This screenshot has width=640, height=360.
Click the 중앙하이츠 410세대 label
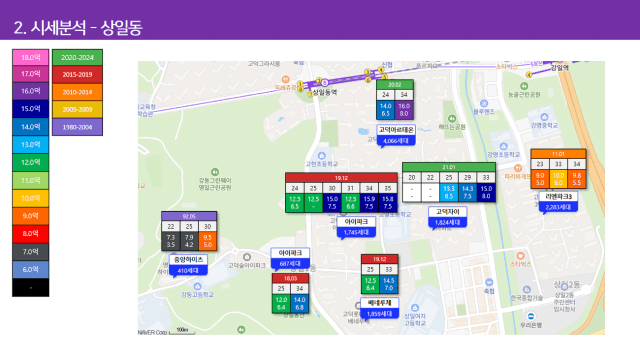click(x=188, y=265)
